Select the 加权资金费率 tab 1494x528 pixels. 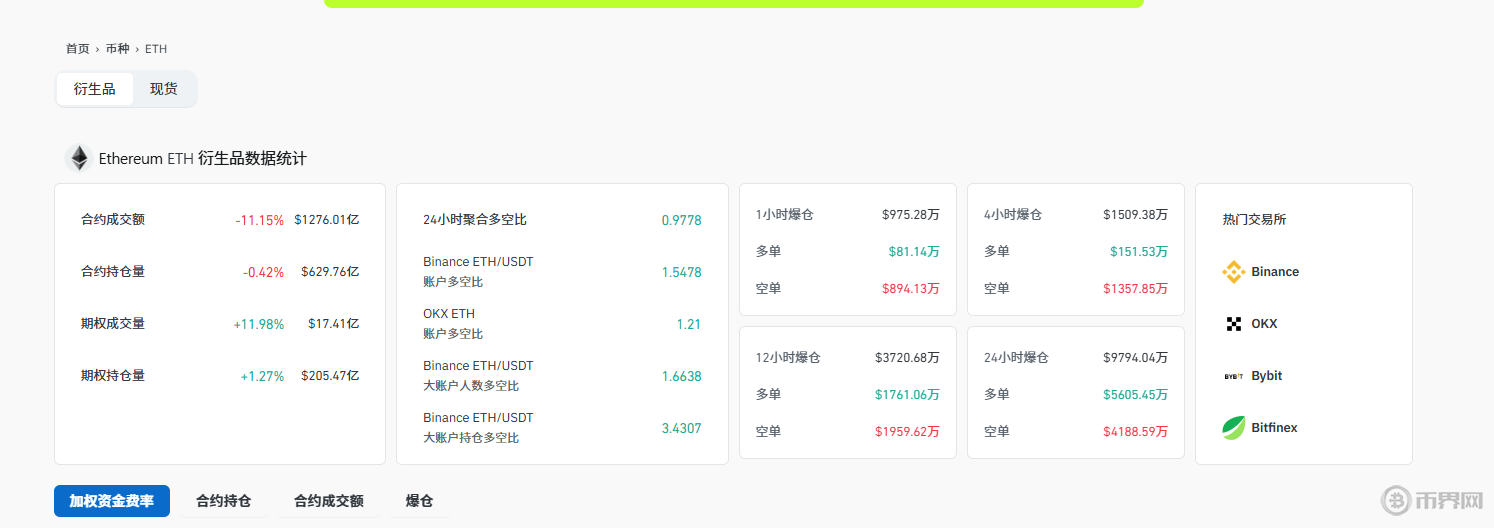pos(112,501)
